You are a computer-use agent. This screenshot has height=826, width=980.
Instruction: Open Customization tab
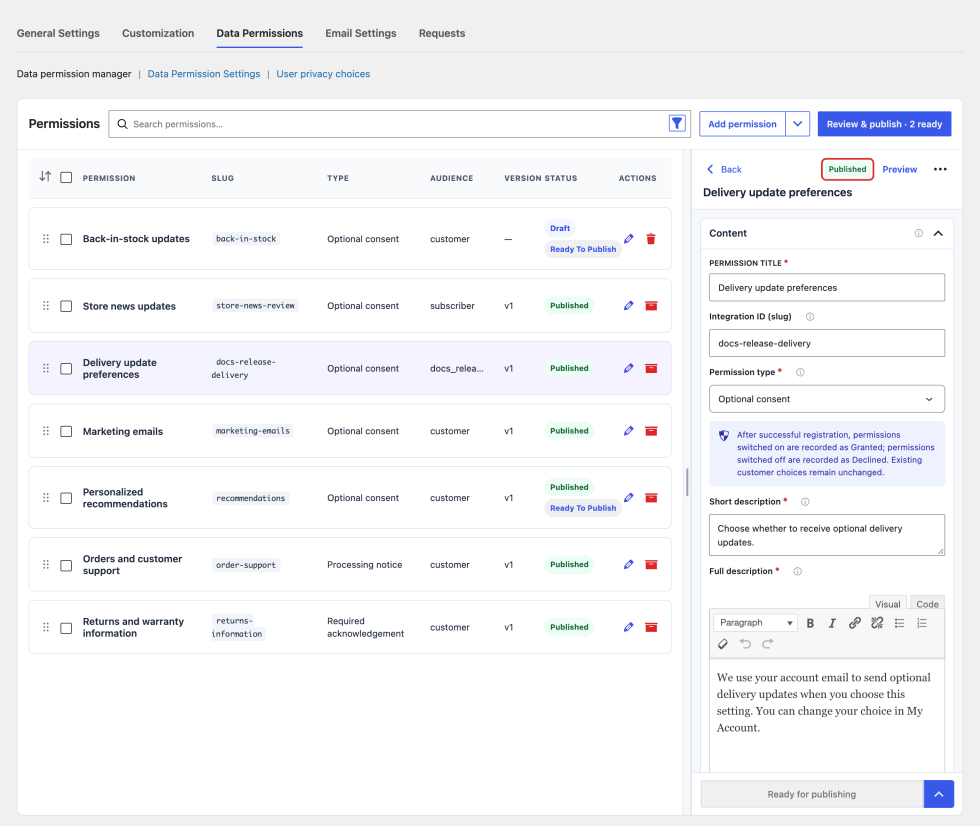[158, 33]
